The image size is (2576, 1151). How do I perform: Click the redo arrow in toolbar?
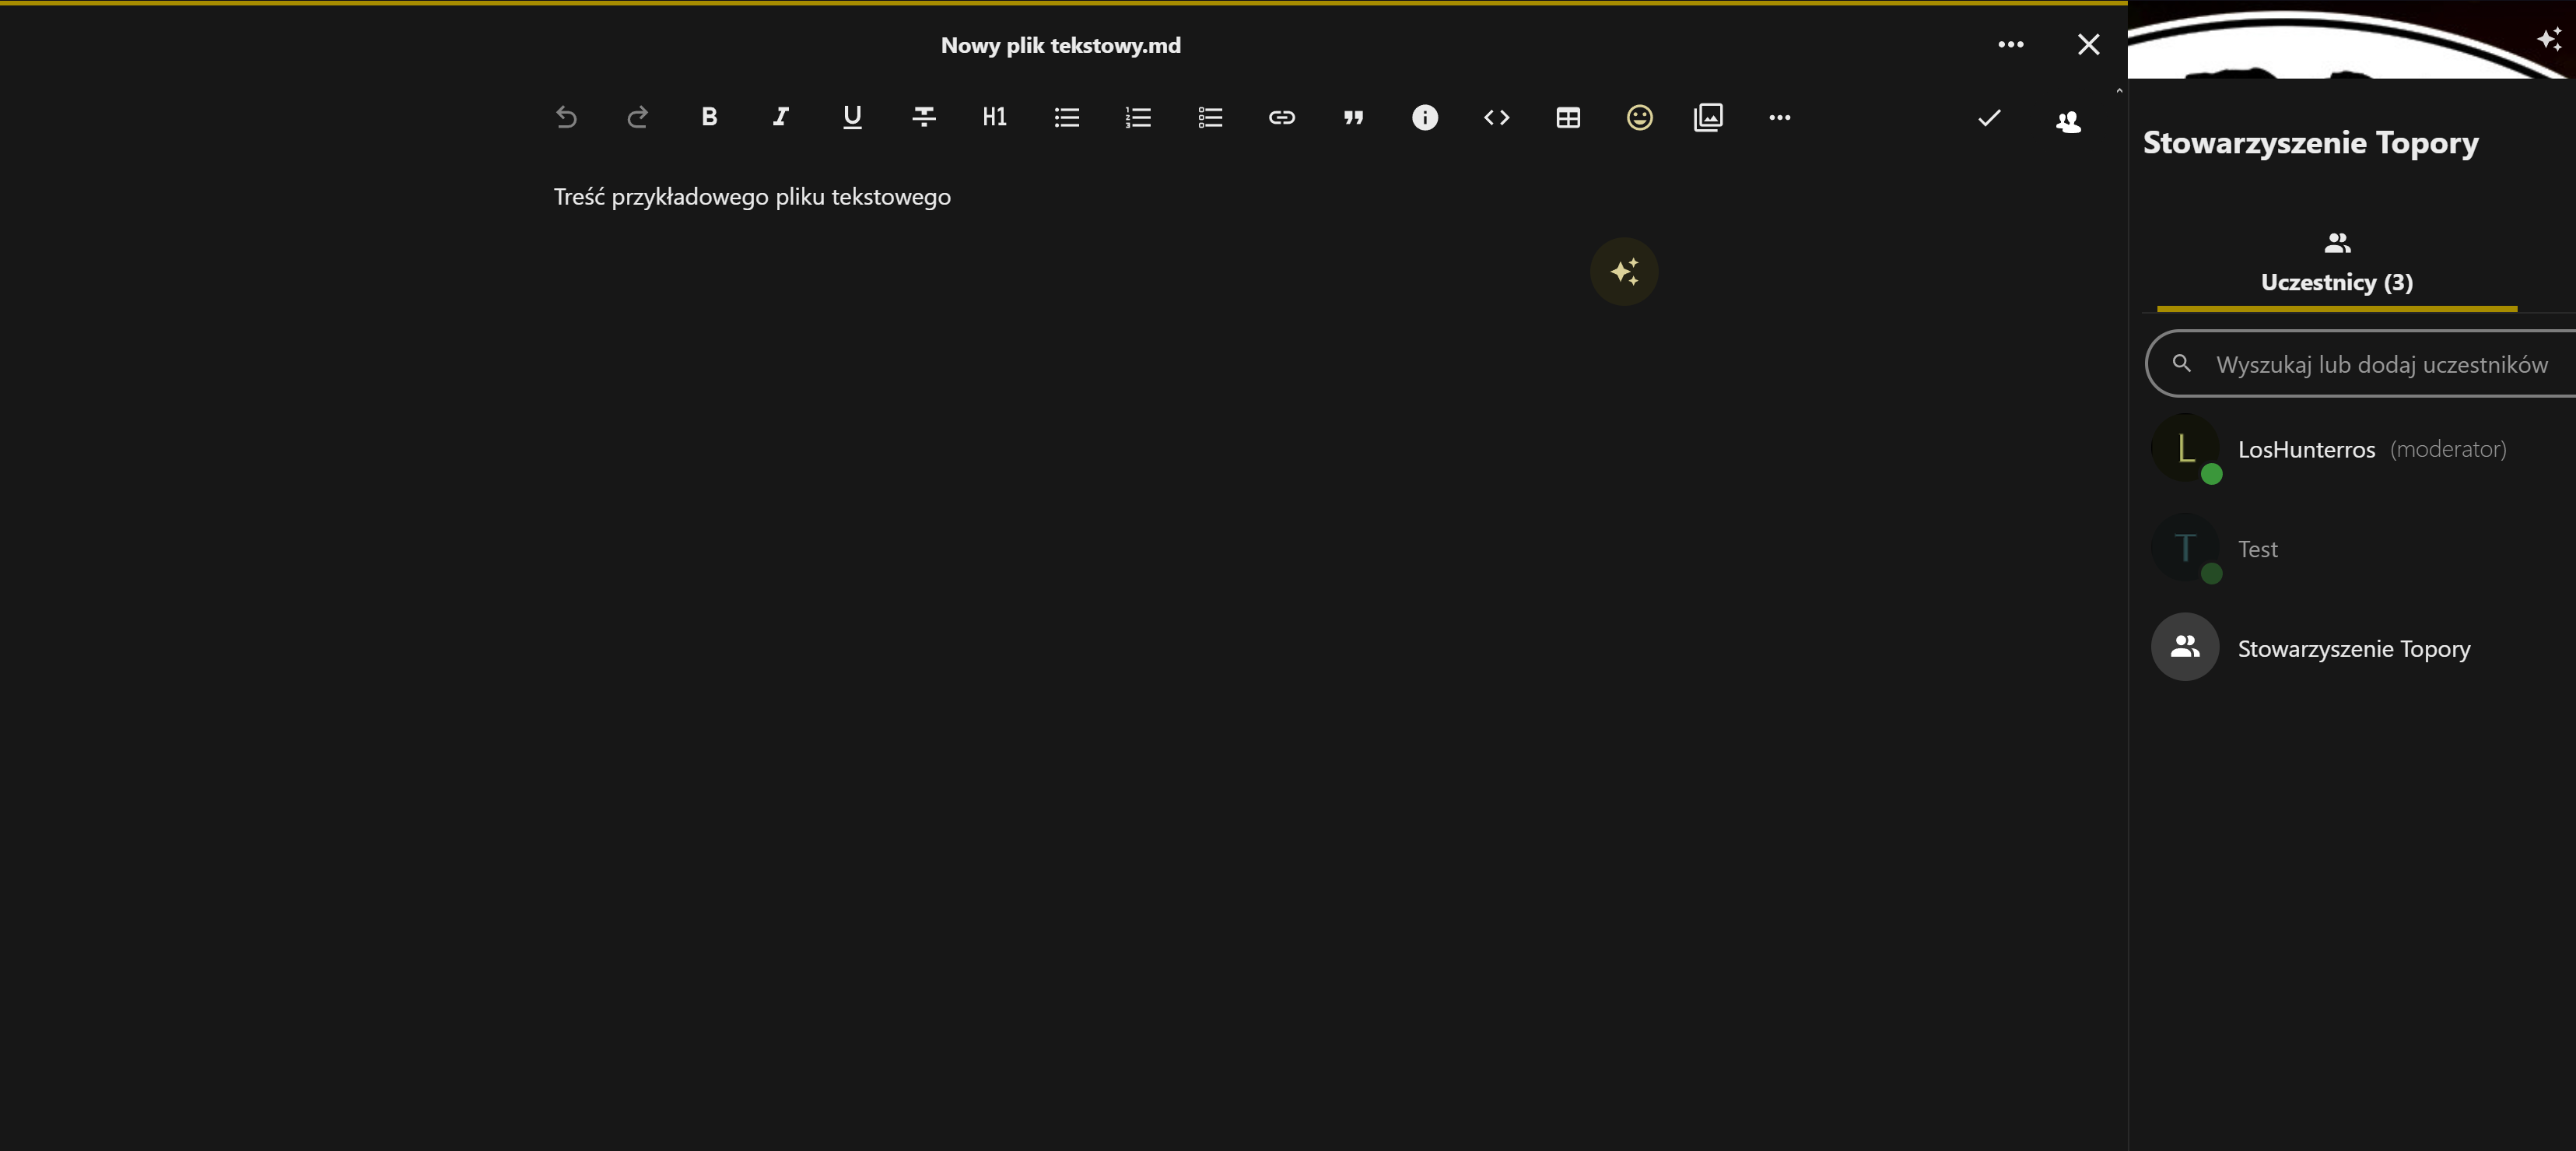pyautogui.click(x=637, y=118)
